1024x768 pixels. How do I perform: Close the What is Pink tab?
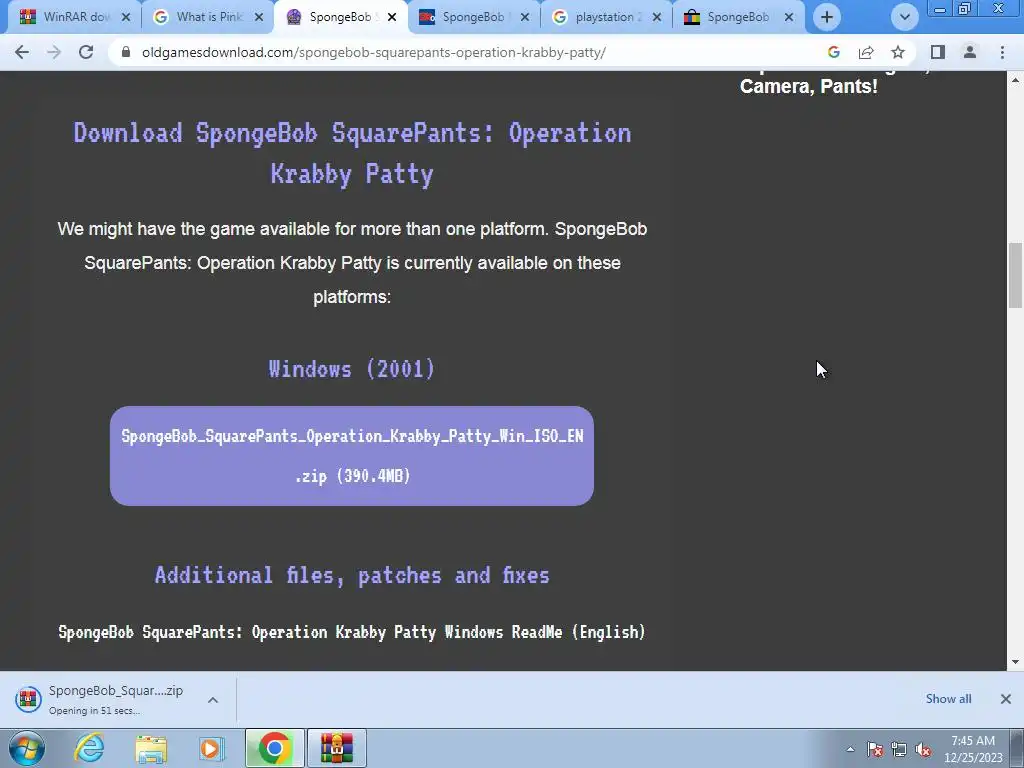tap(259, 17)
